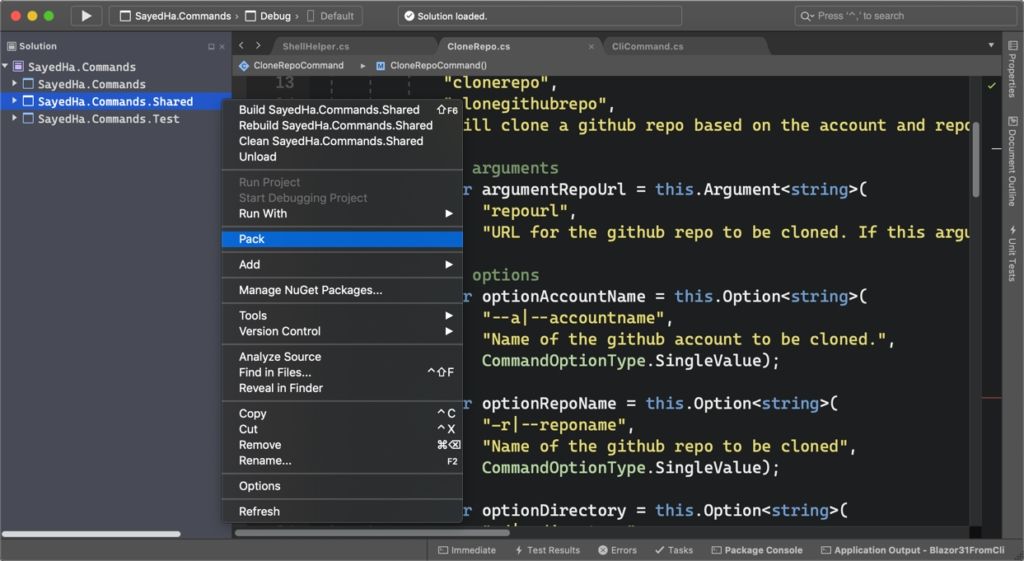Screen dimensions: 1024x561
Task: Open the Debug configuration selector
Action: [268, 16]
